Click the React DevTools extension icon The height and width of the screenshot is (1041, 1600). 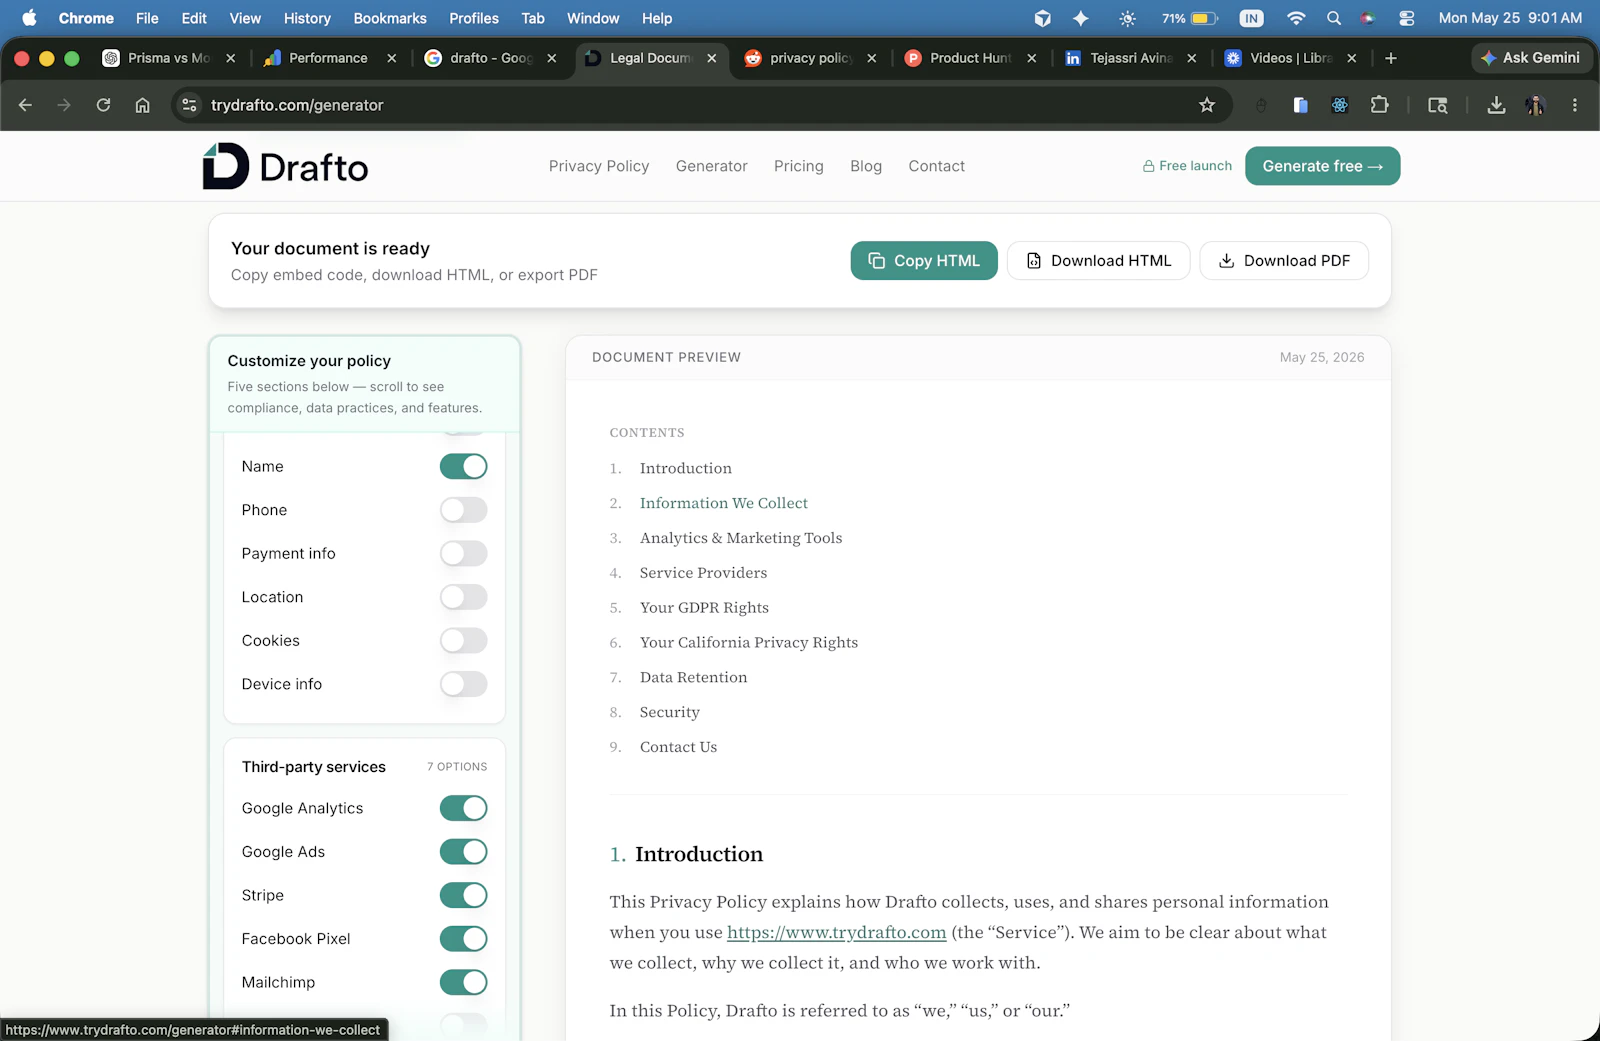1340,105
